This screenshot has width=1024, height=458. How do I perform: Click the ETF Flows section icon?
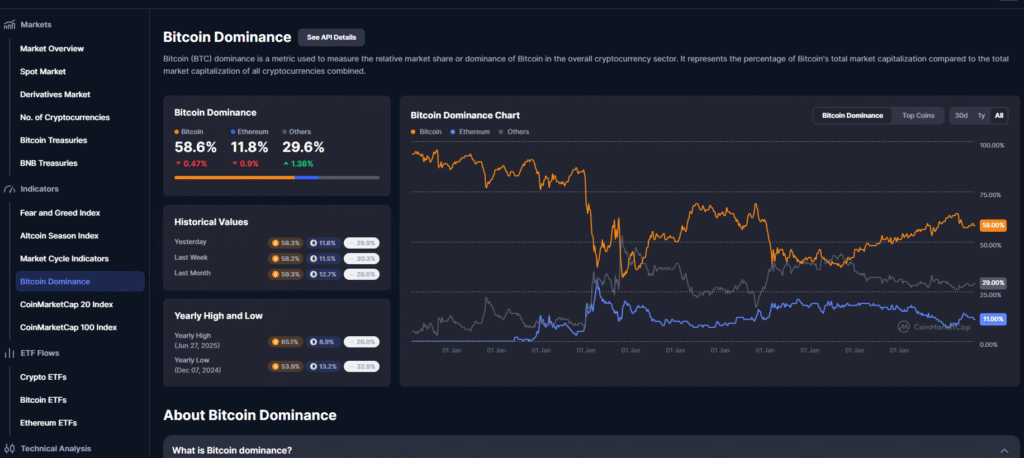coord(7,352)
